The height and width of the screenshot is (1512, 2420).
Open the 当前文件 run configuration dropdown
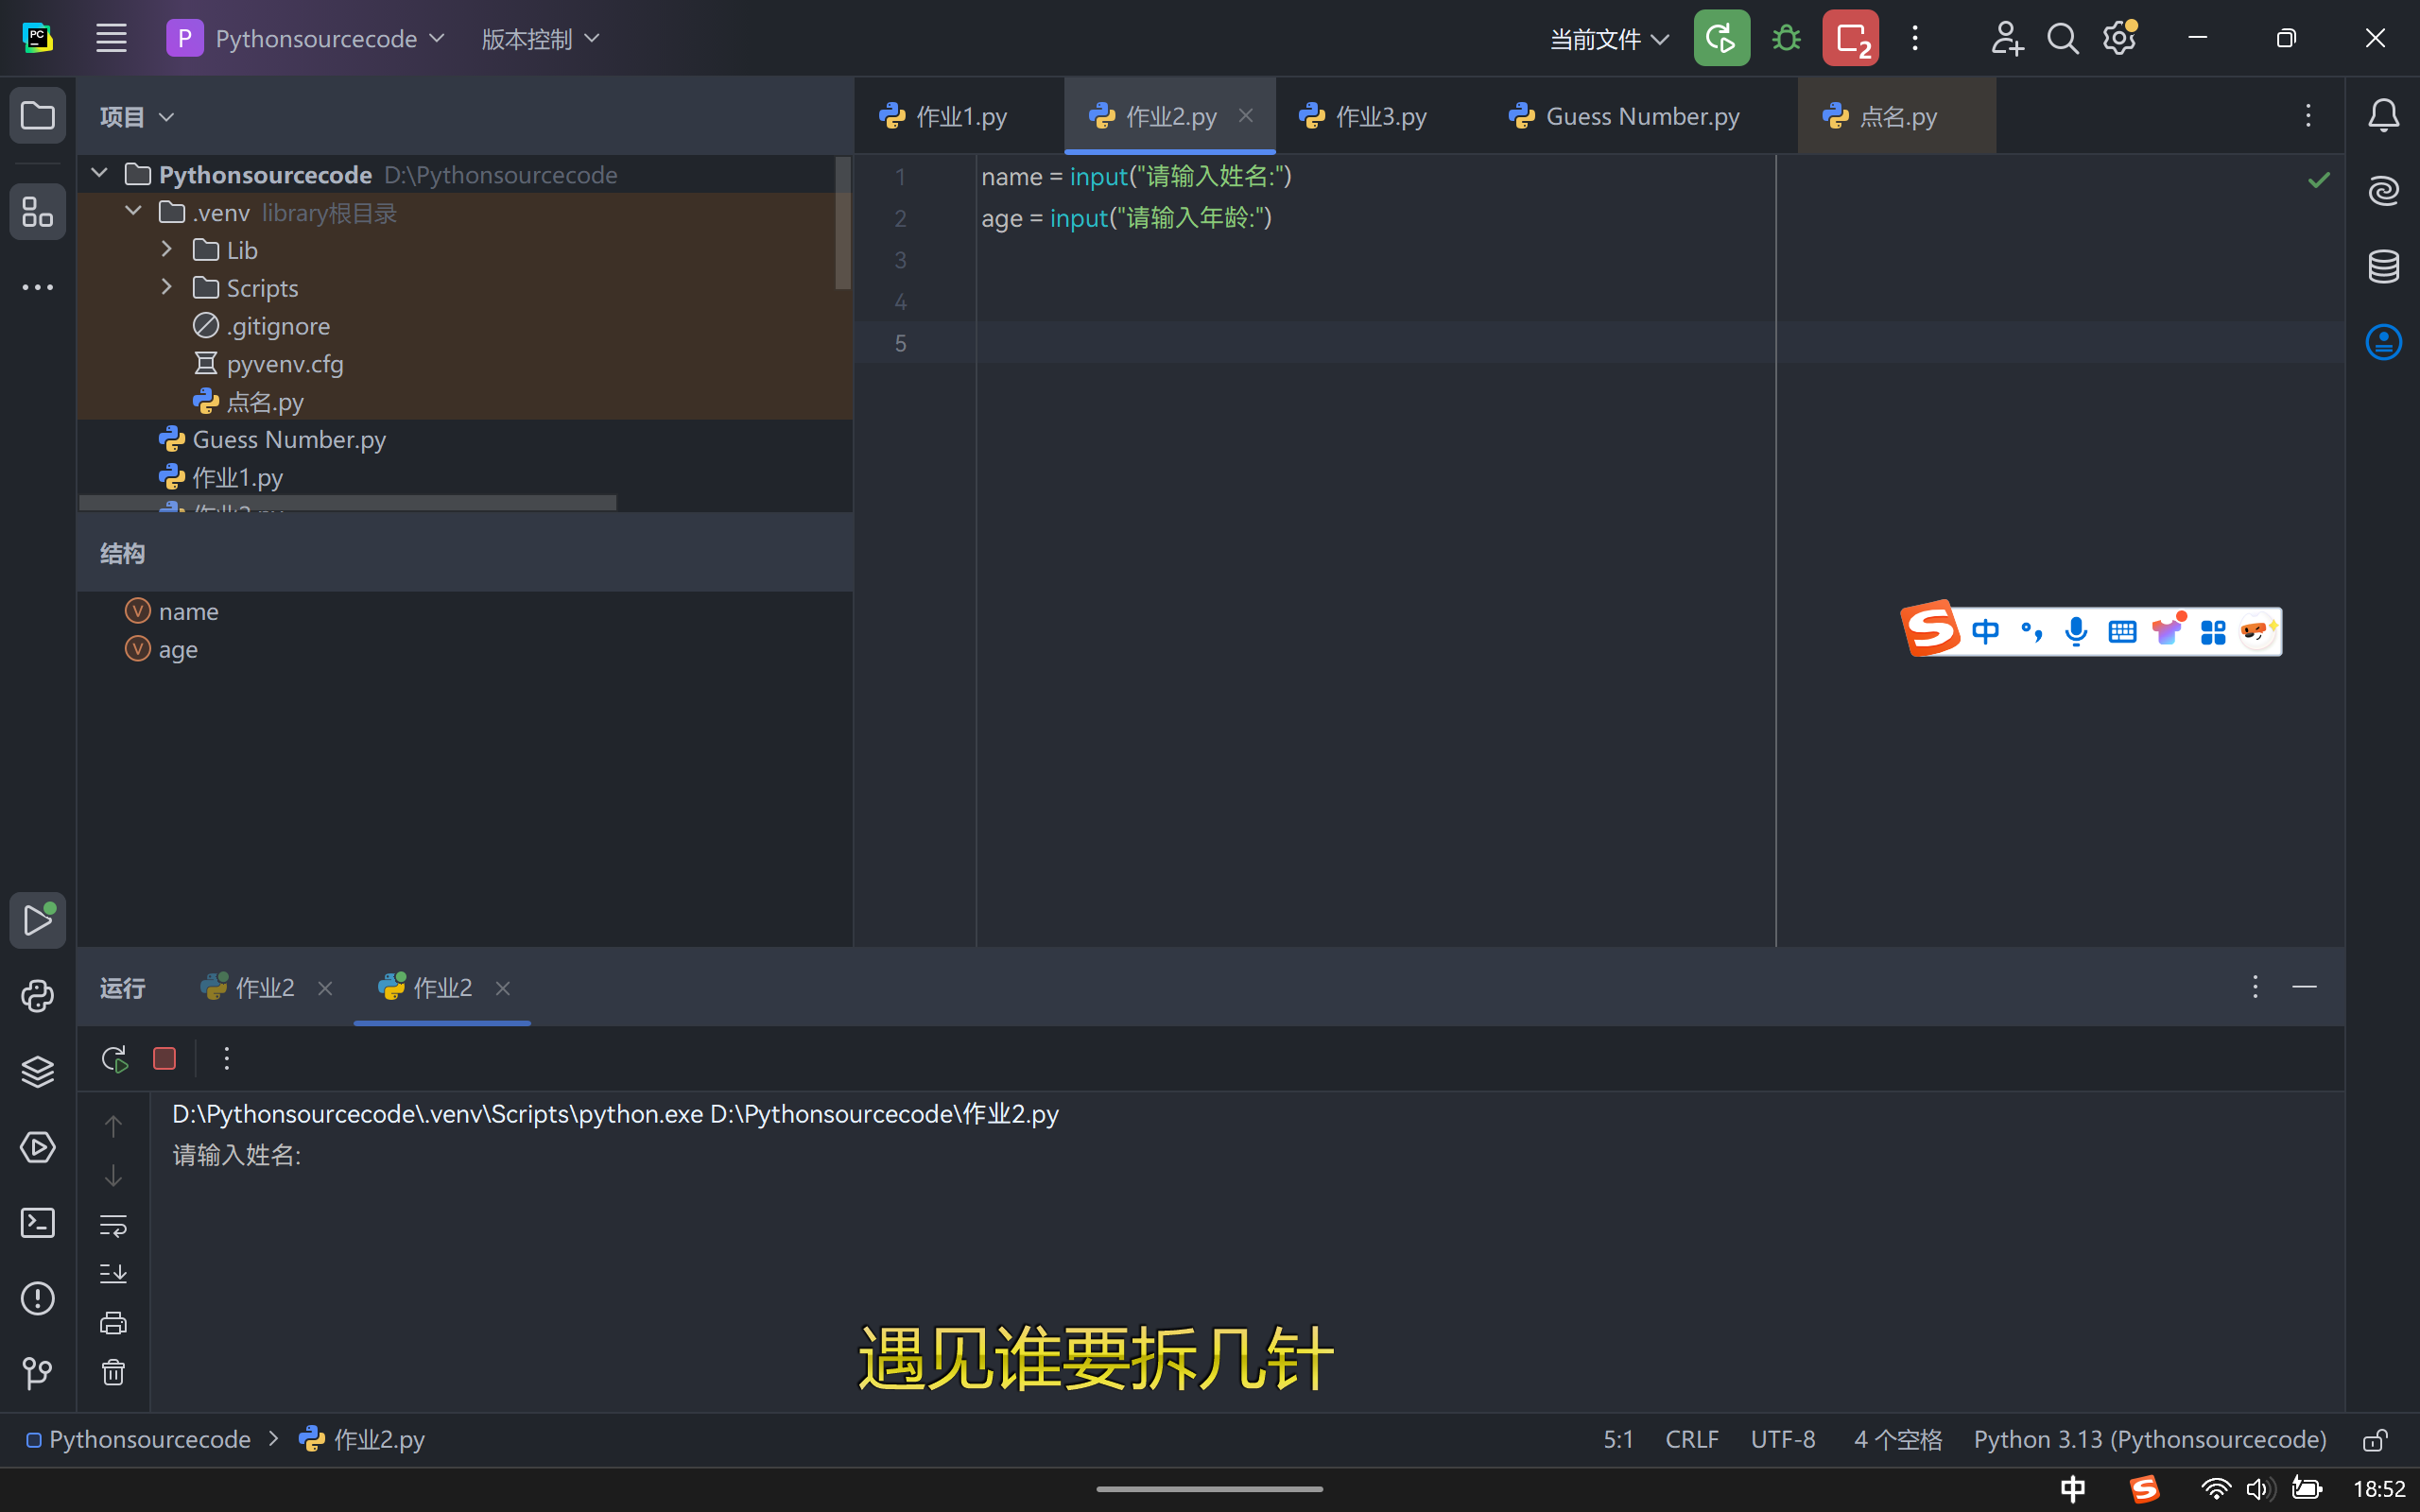1609,39
